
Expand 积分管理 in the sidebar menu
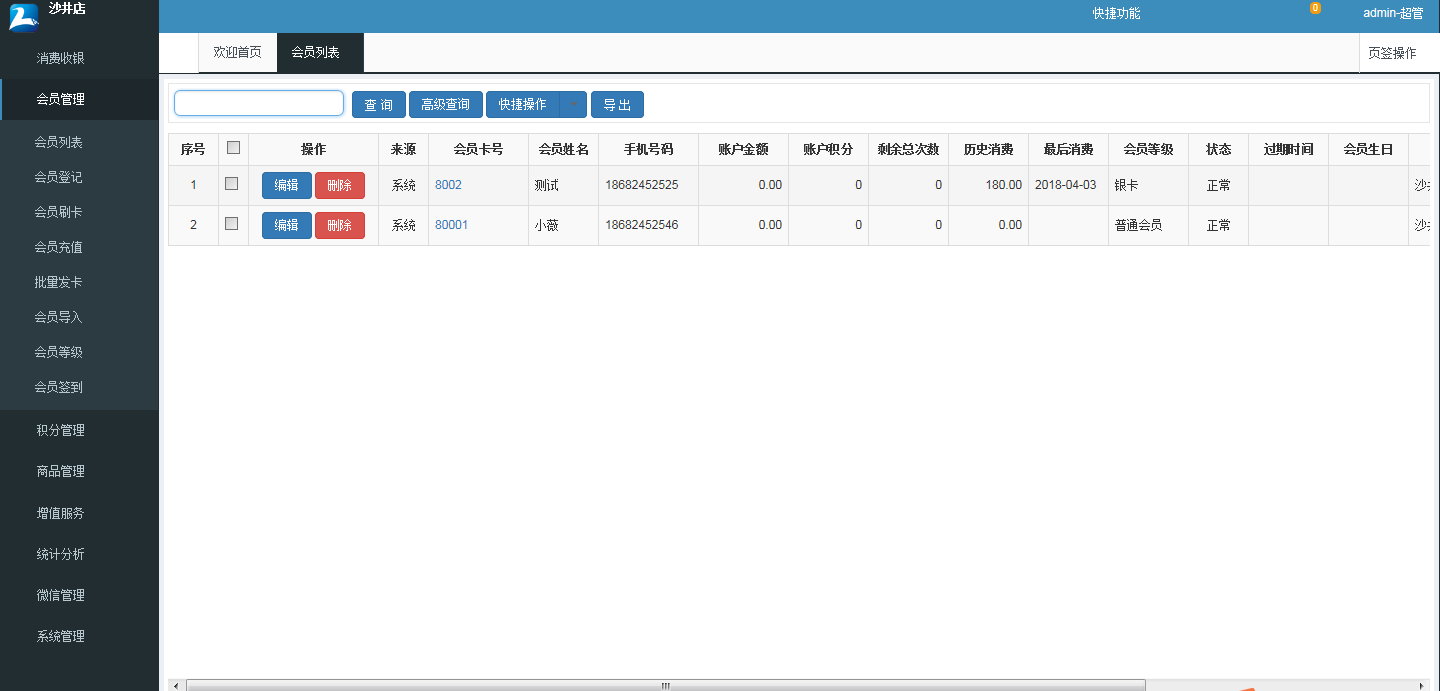(60, 430)
